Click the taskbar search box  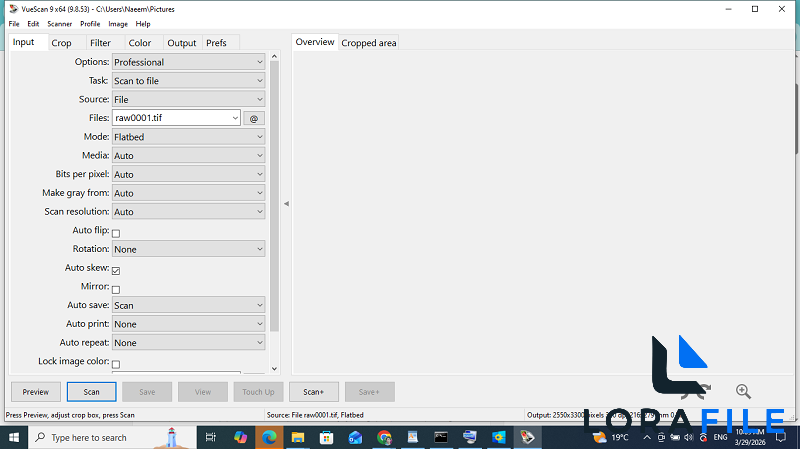pyautogui.click(x=112, y=437)
